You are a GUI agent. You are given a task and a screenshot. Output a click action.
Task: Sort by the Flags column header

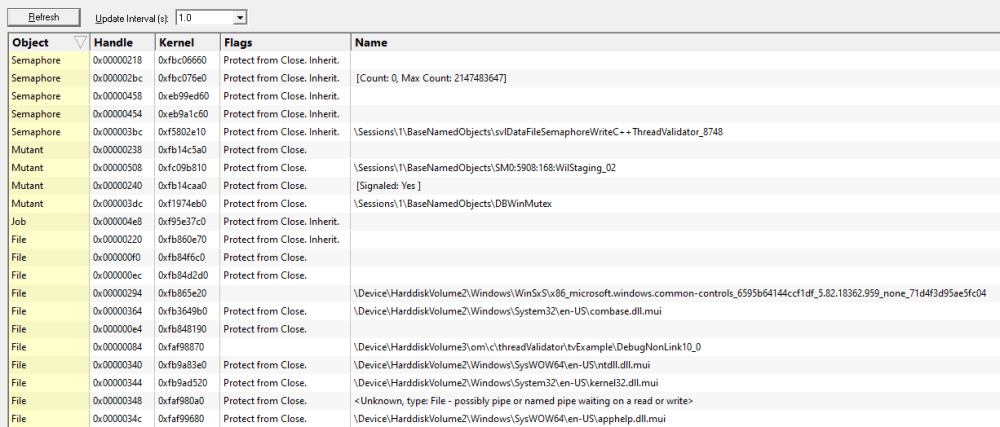285,43
